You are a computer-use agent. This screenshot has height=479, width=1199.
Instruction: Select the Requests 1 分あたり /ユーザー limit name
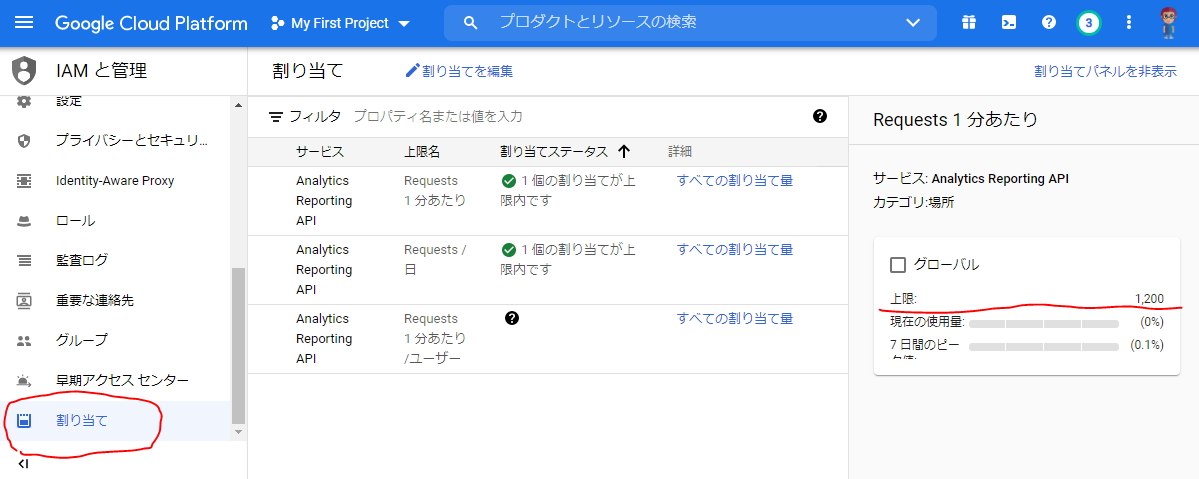click(434, 338)
